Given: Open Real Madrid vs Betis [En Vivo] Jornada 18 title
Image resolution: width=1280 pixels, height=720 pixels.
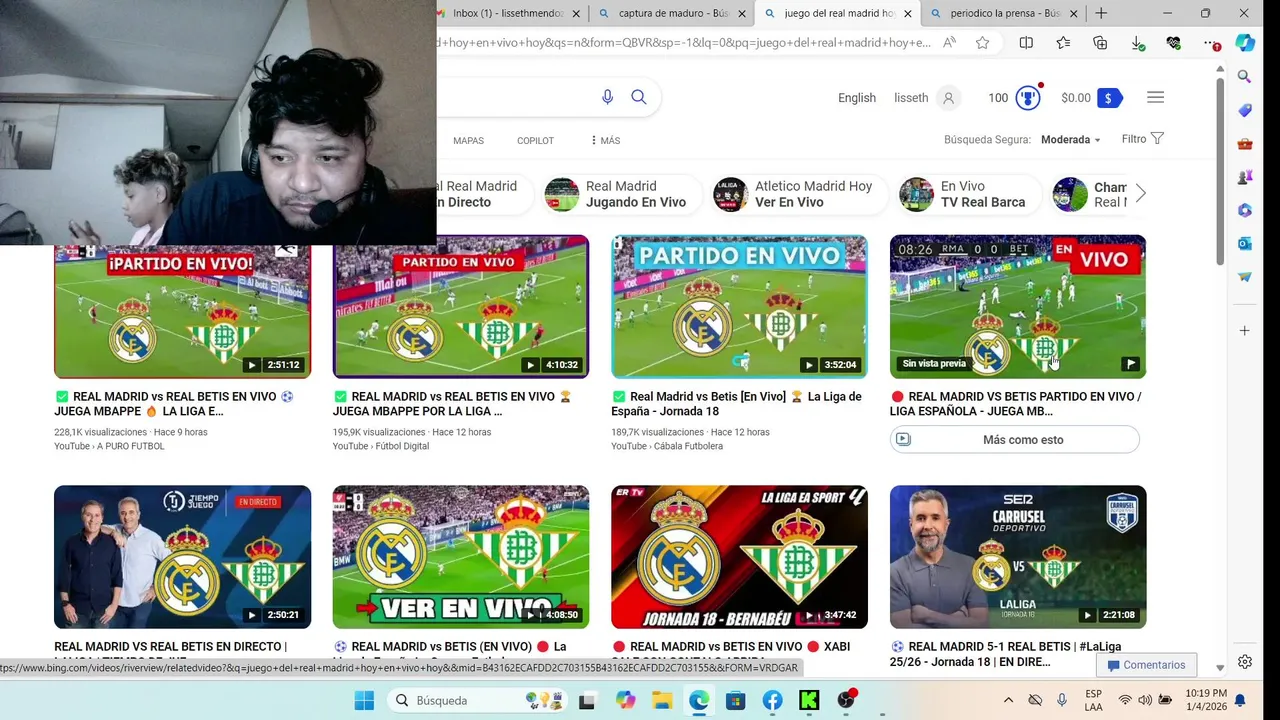Looking at the screenshot, I should pyautogui.click(x=737, y=404).
